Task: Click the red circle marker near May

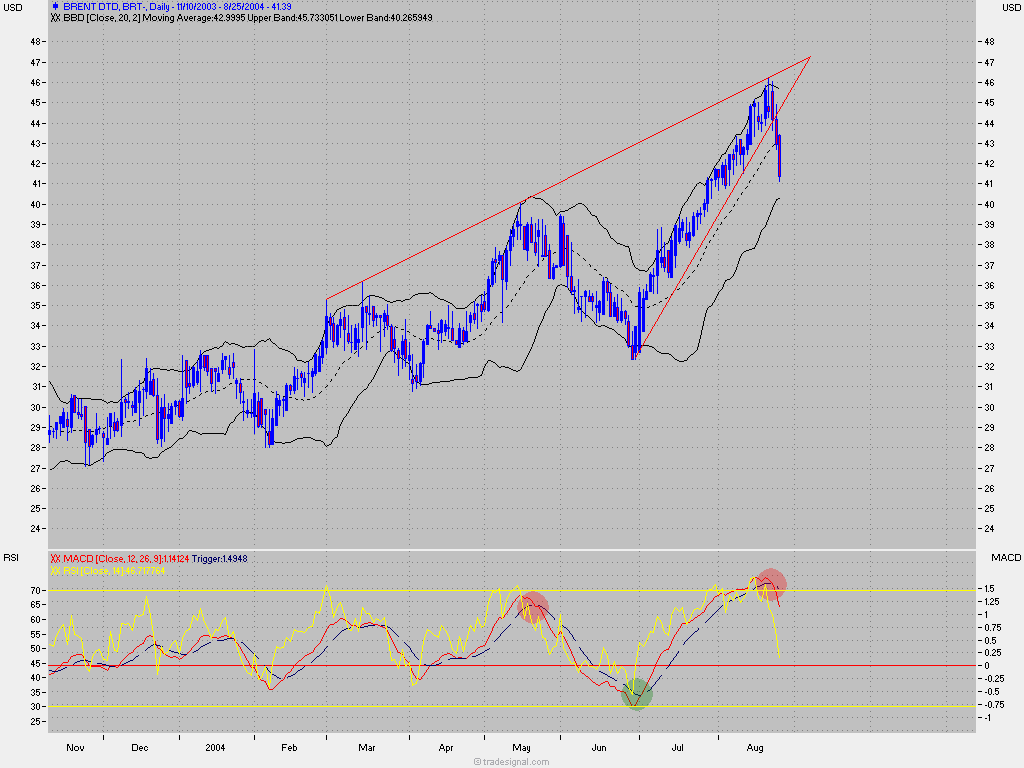Action: (533, 606)
